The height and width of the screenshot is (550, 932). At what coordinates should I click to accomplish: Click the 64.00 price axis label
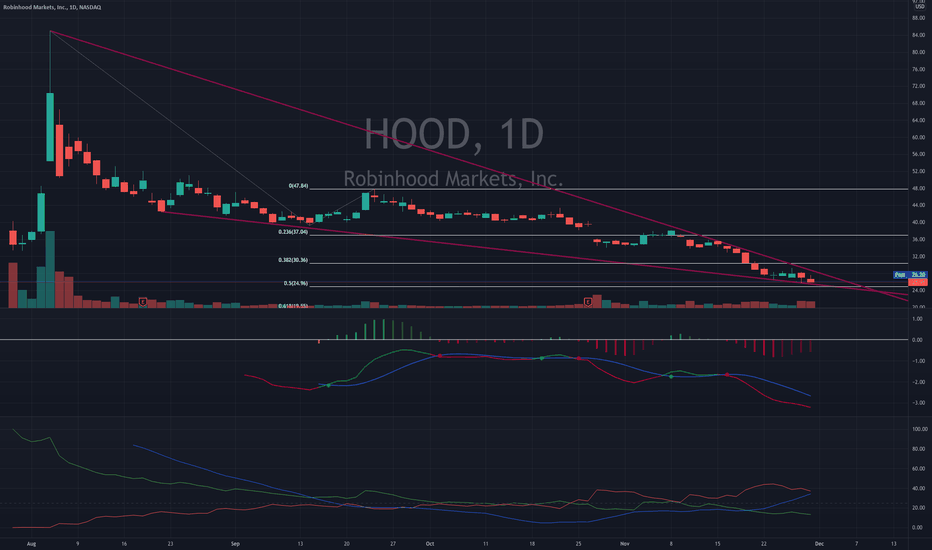(918, 120)
